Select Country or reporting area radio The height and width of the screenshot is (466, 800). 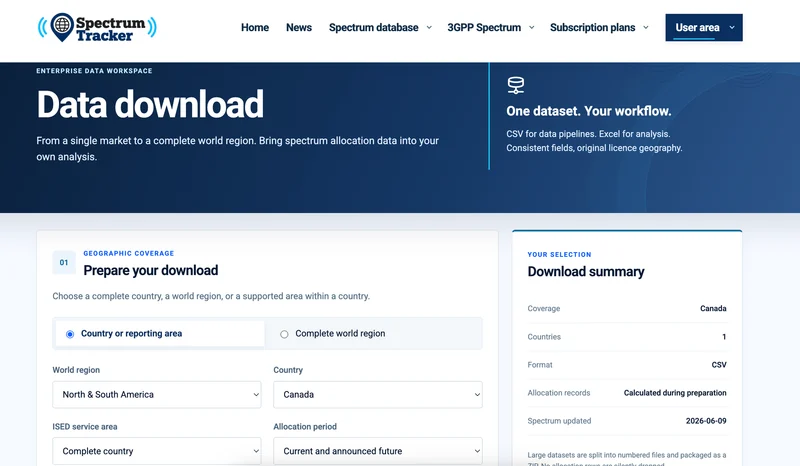click(70, 334)
